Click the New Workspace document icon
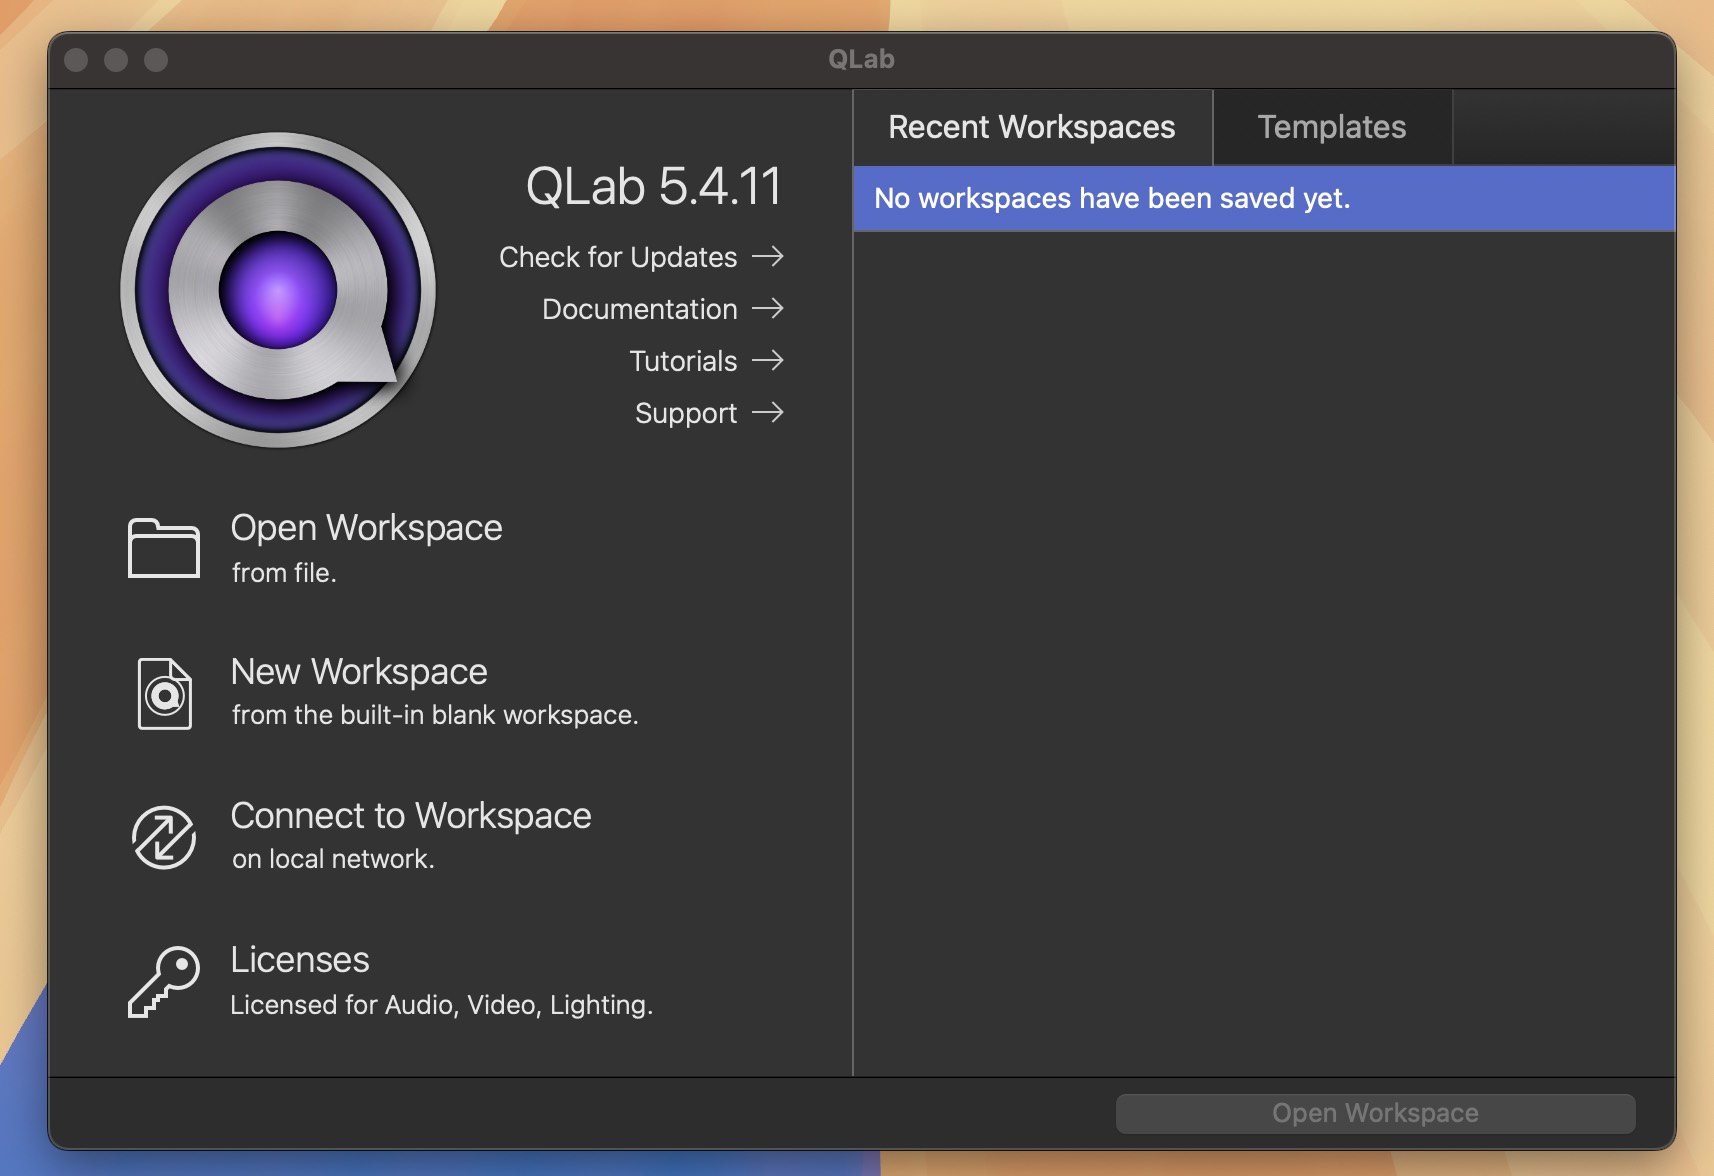Viewport: 1714px width, 1176px height. coord(164,692)
